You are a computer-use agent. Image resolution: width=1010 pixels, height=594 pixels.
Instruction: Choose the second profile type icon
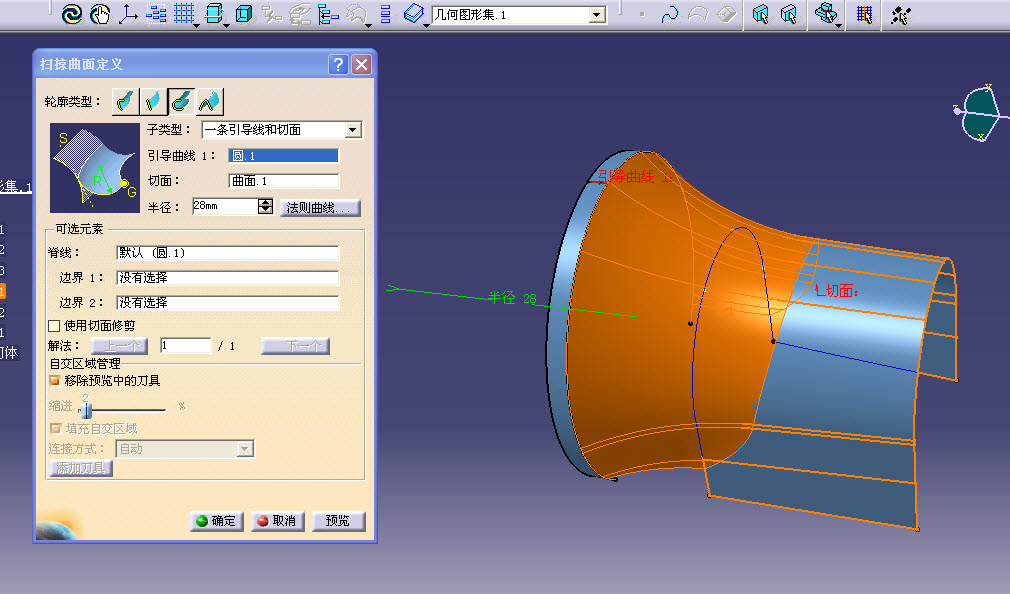click(x=153, y=102)
